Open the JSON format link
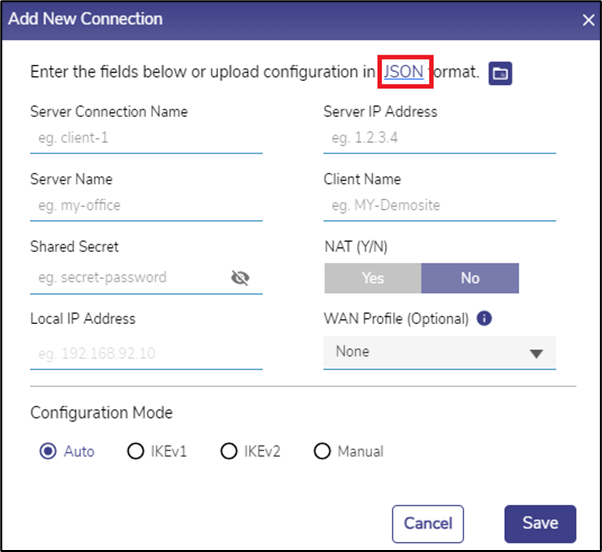This screenshot has height=552, width=602. pyautogui.click(x=403, y=72)
